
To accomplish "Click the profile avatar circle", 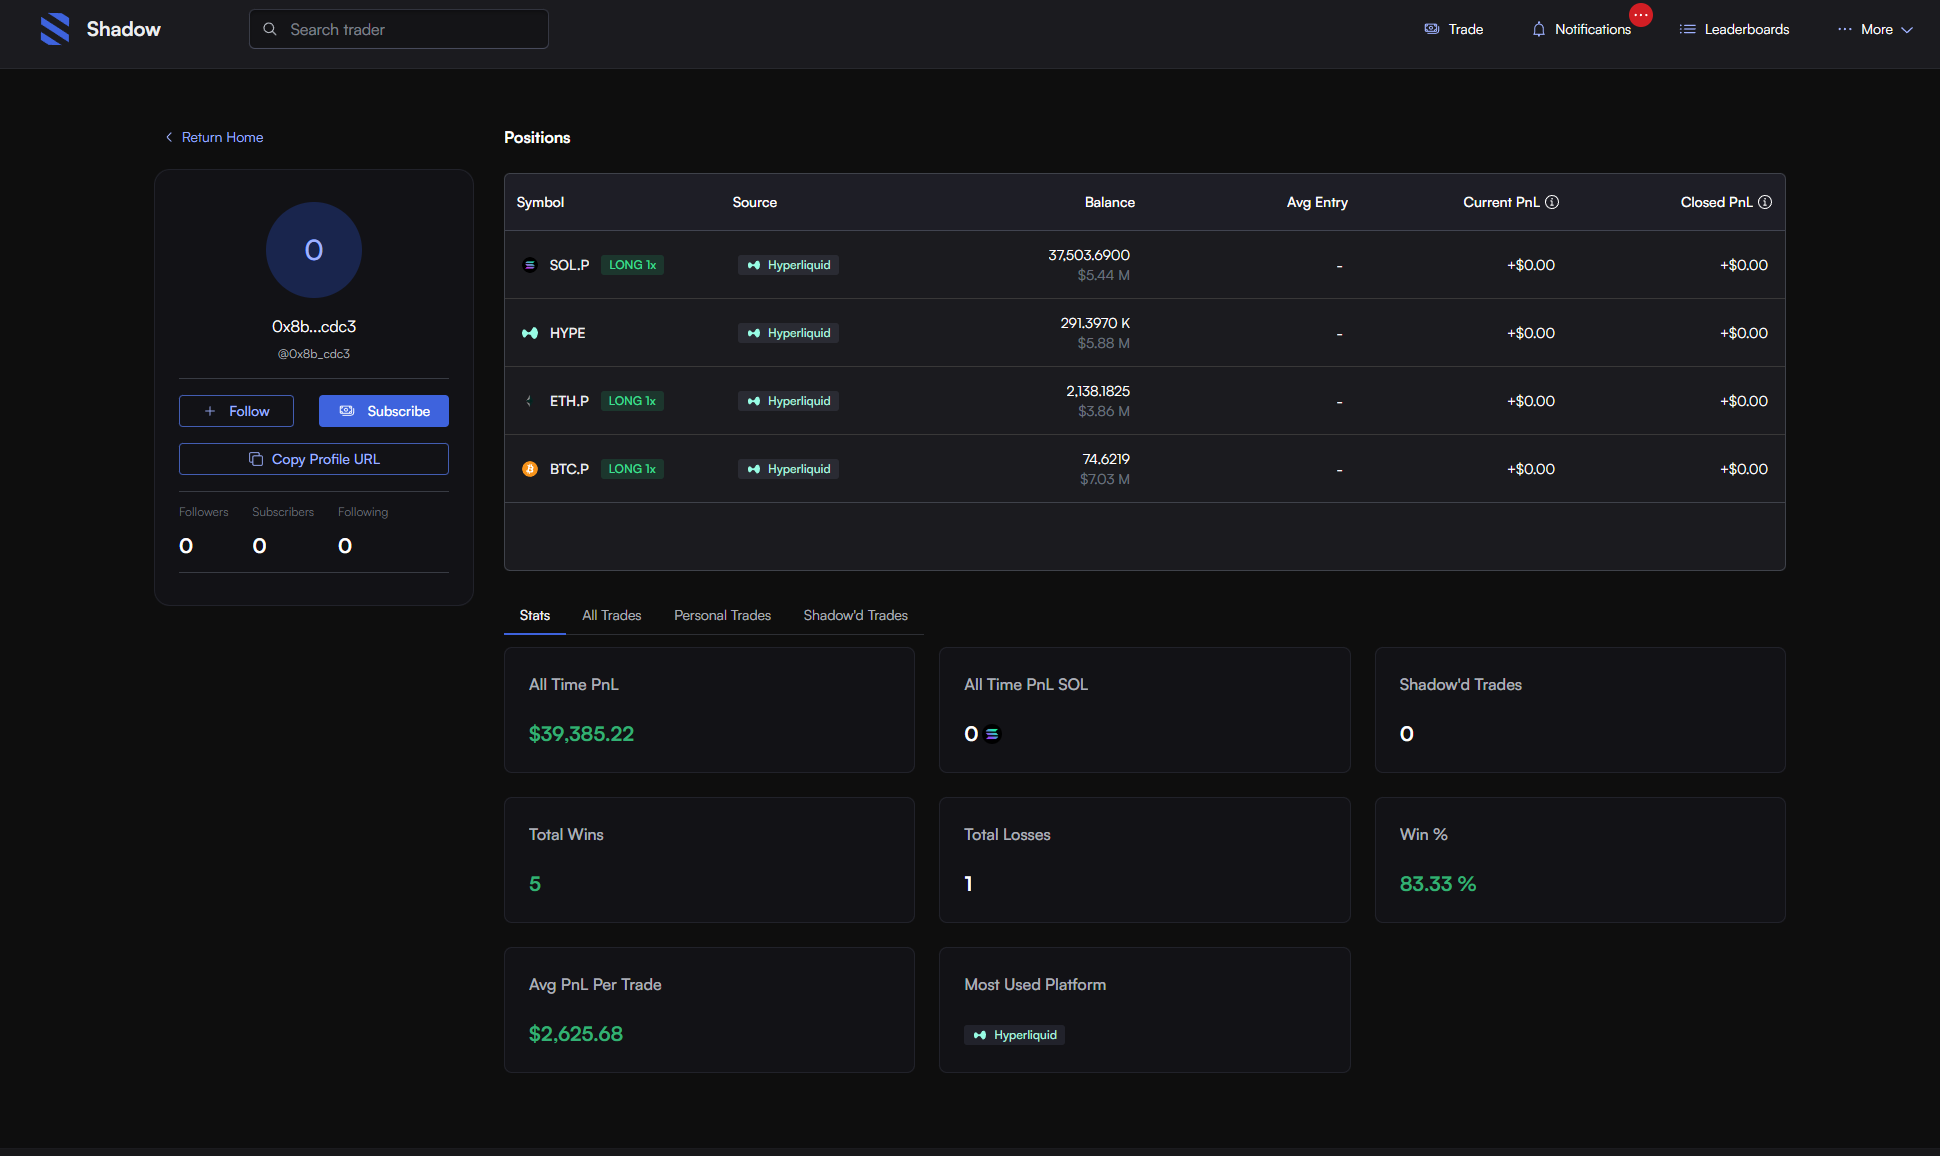I will coord(314,250).
